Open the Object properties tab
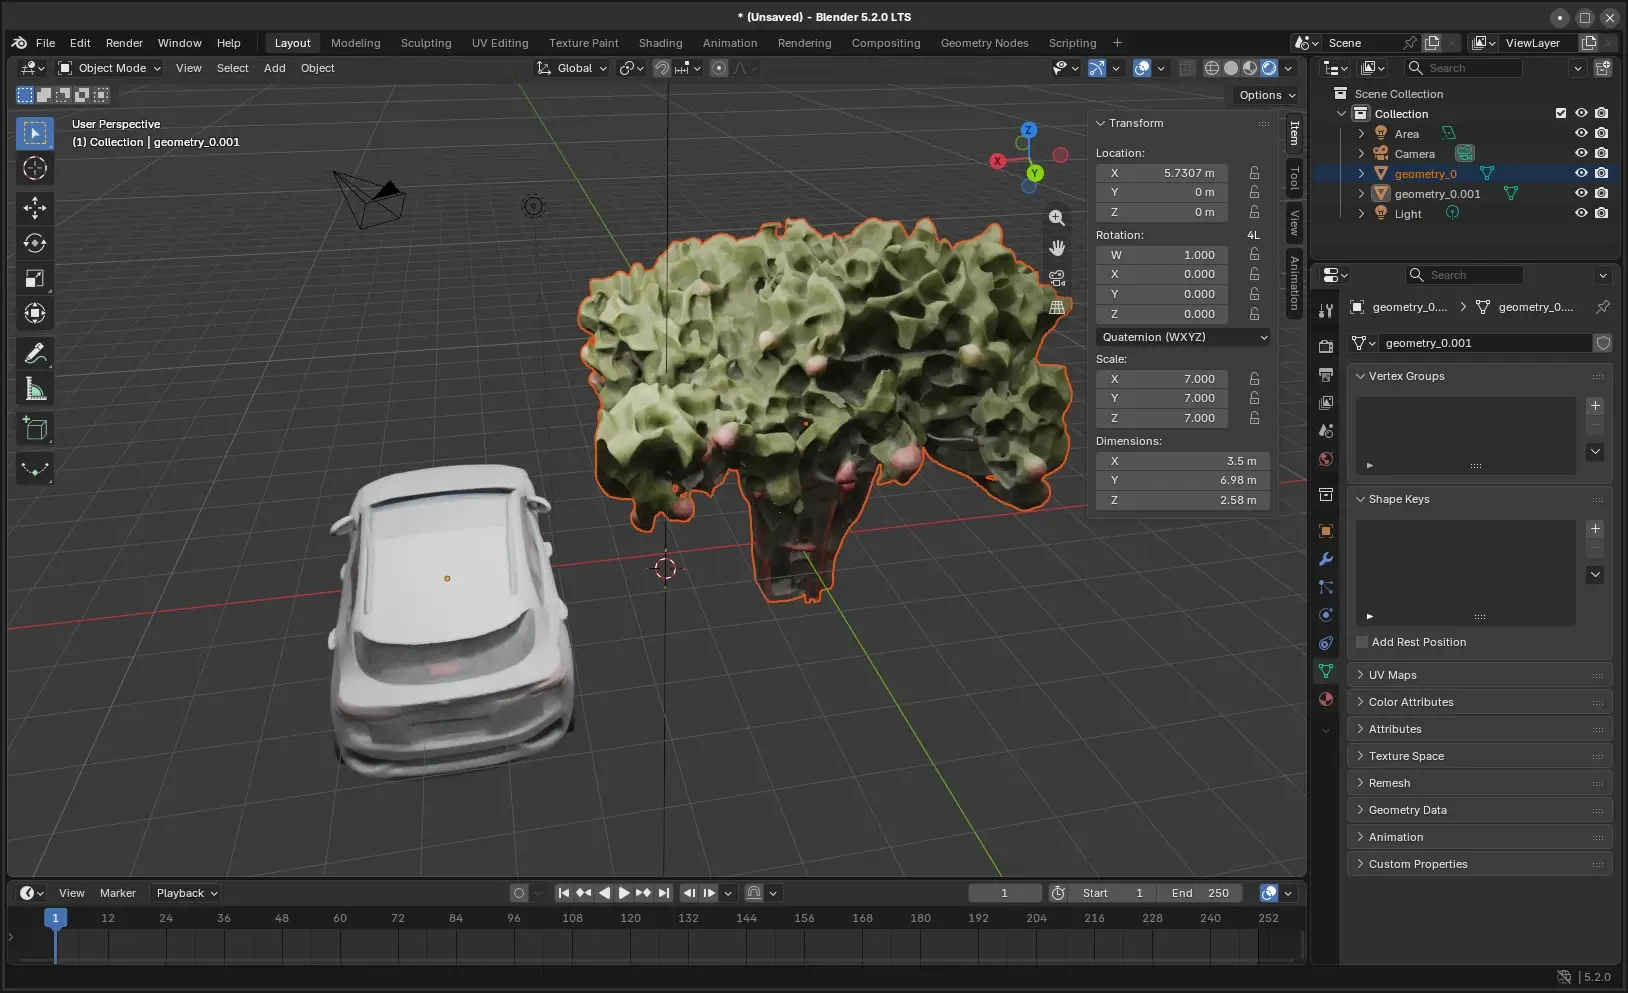 tap(1326, 531)
